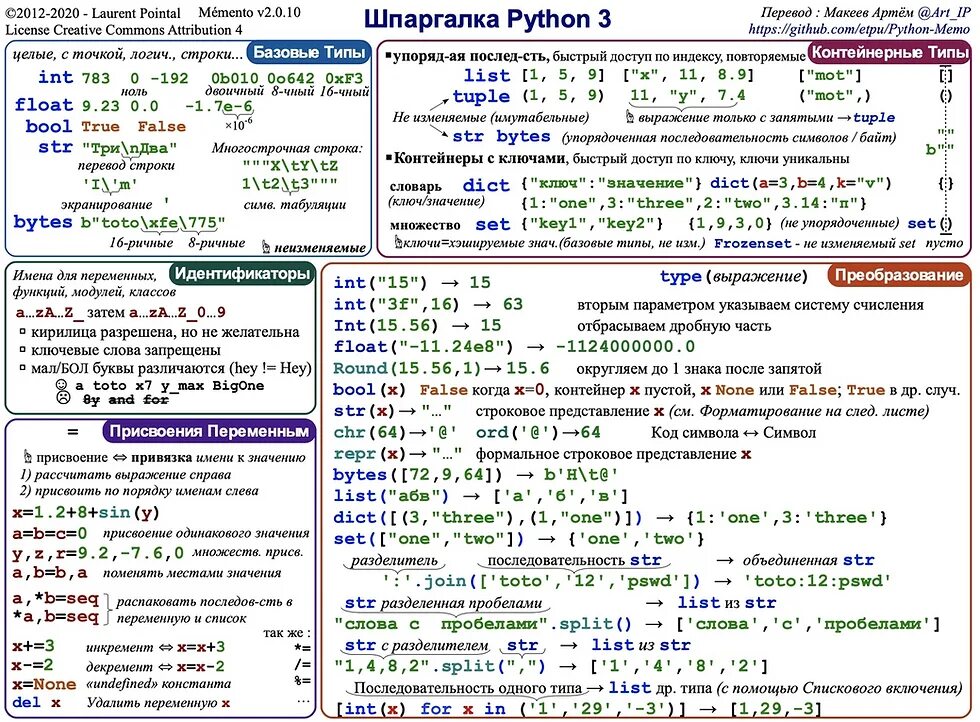Open the github.com/etpu/Python-Memo link
This screenshot has width=980, height=722.
(x=859, y=29)
